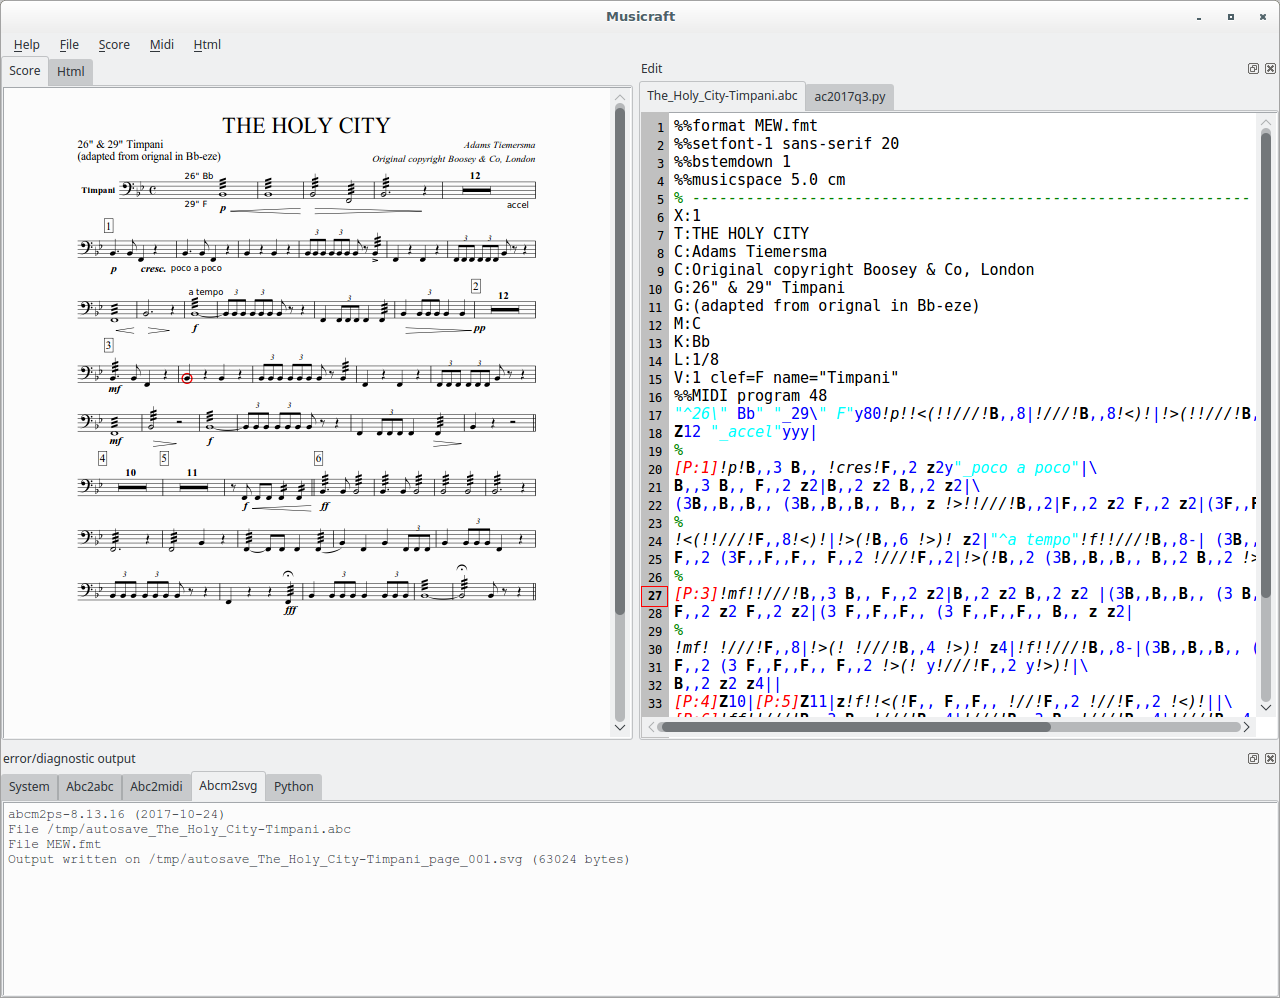This screenshot has height=998, width=1280.
Task: Show the Abc2midi output tab
Action: (157, 787)
